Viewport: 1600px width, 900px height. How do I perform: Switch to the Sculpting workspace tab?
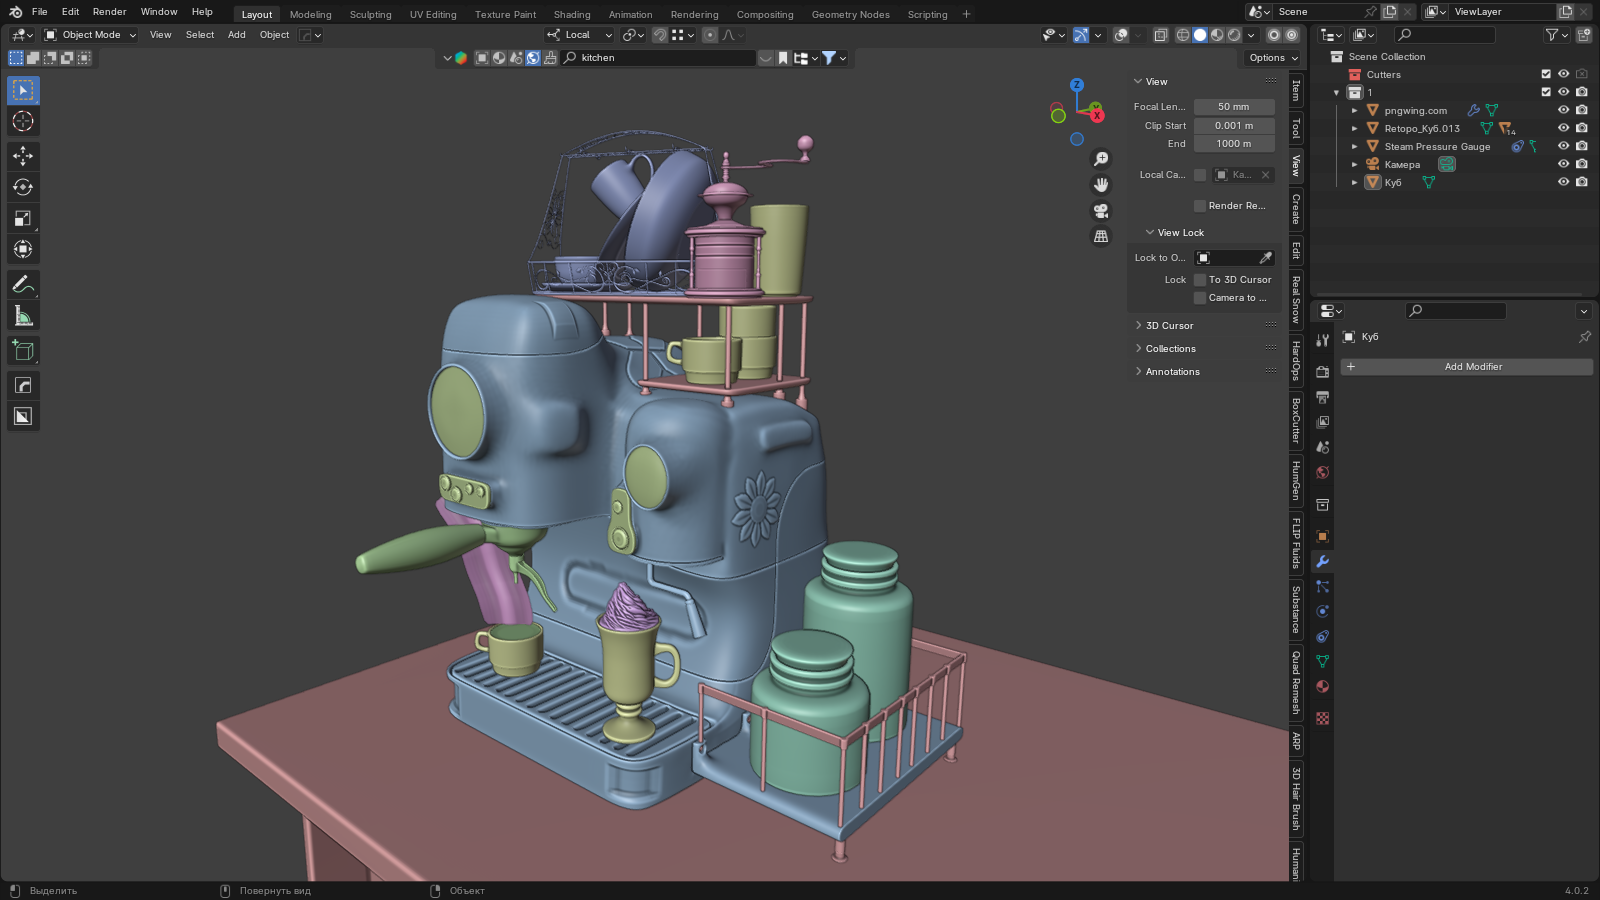click(x=370, y=14)
